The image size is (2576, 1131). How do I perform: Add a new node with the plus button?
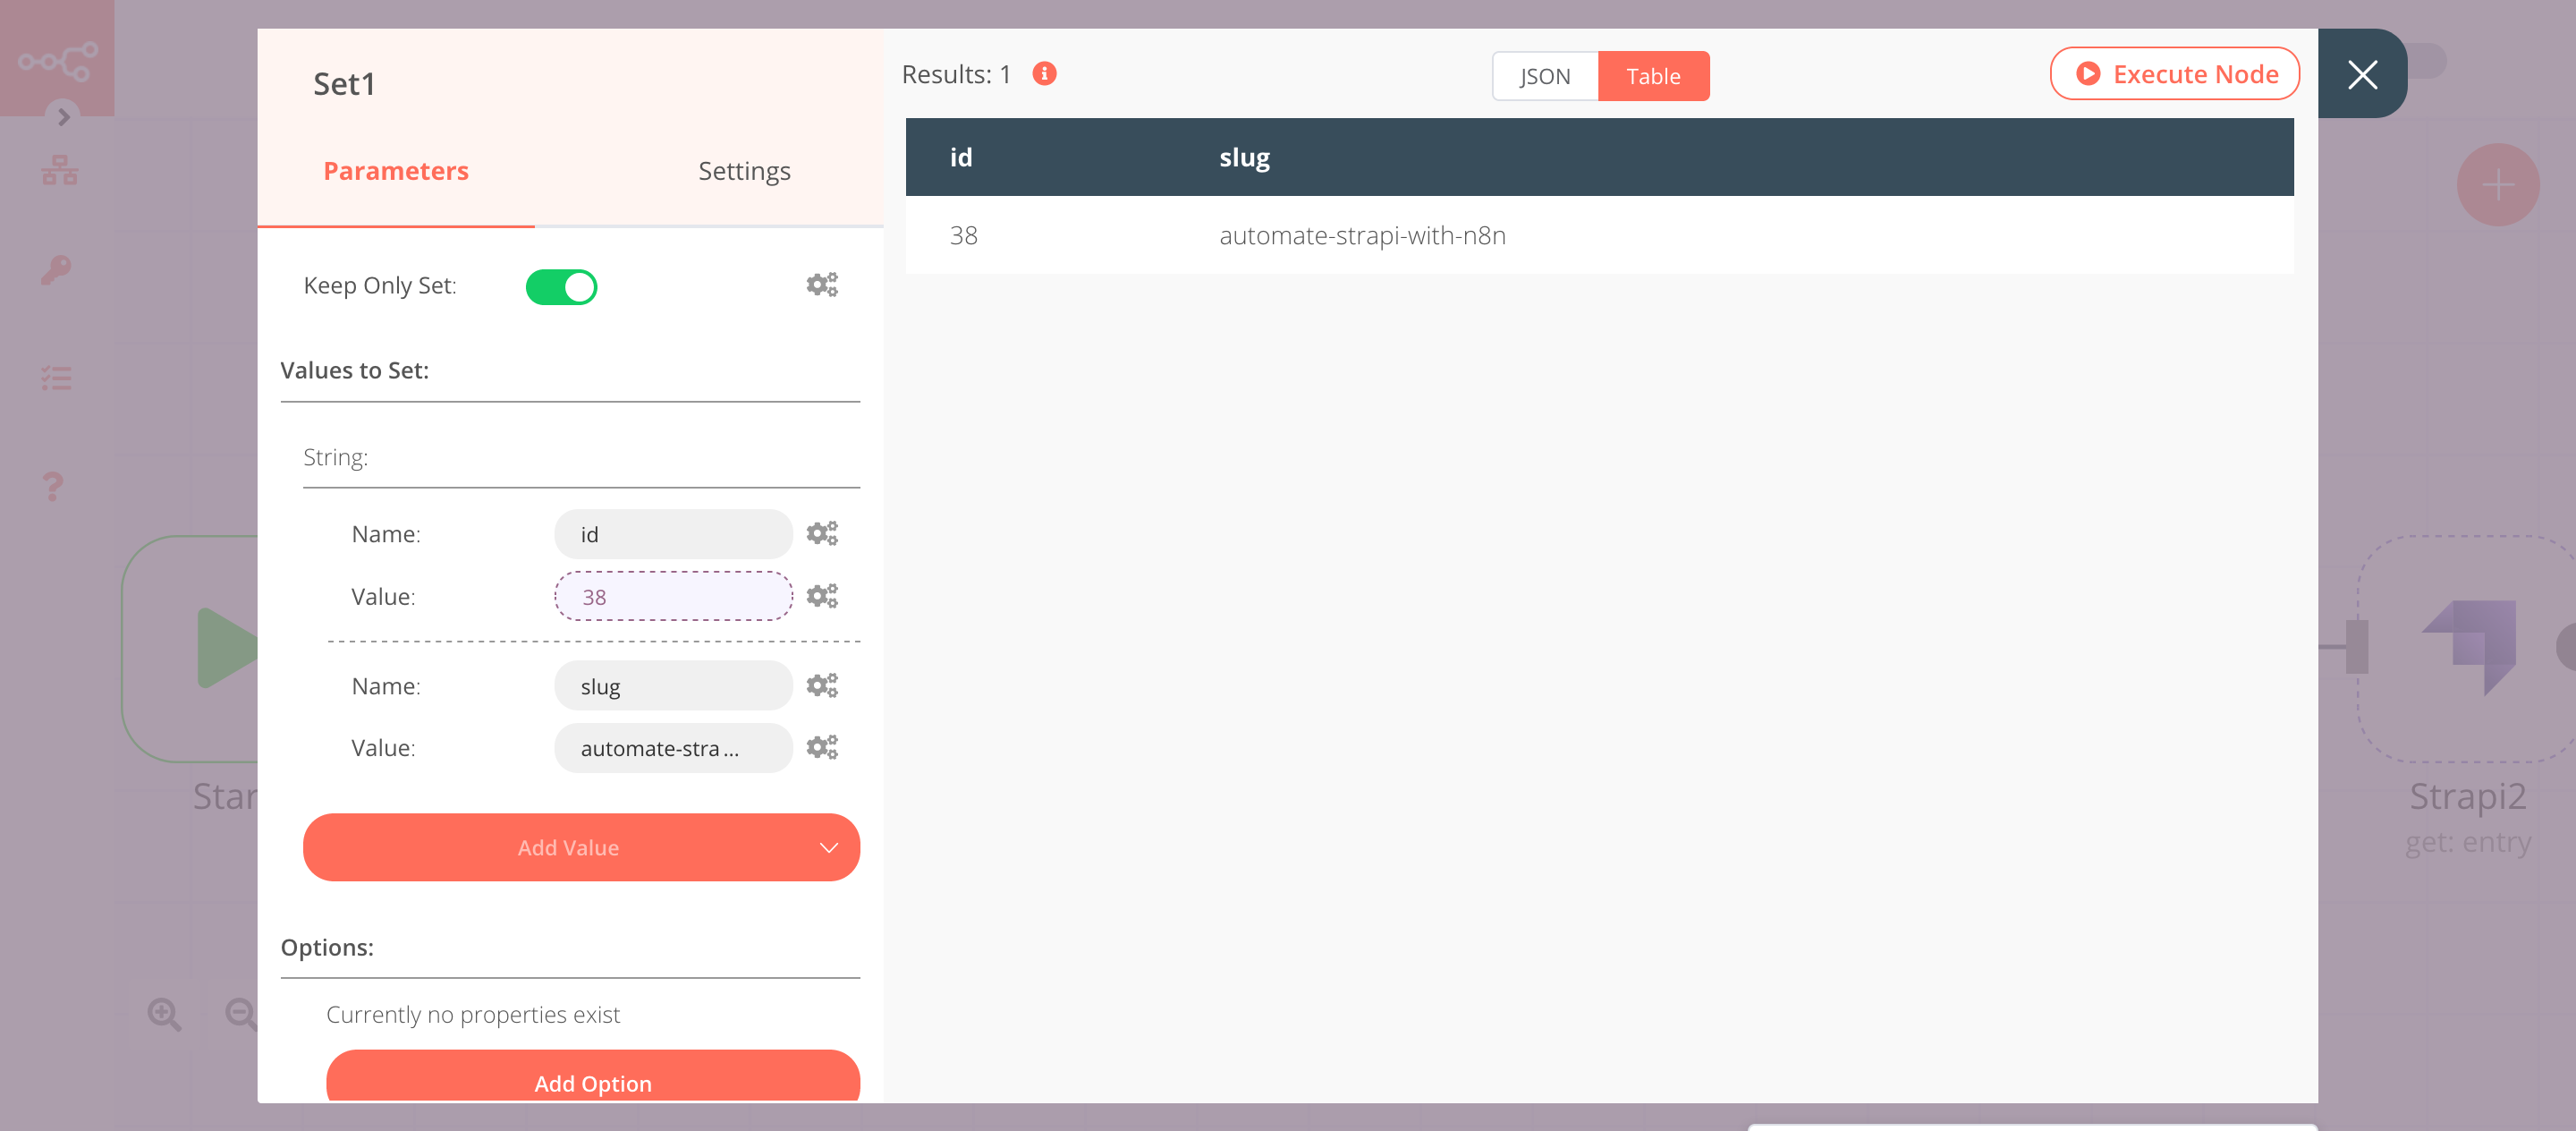(2497, 184)
